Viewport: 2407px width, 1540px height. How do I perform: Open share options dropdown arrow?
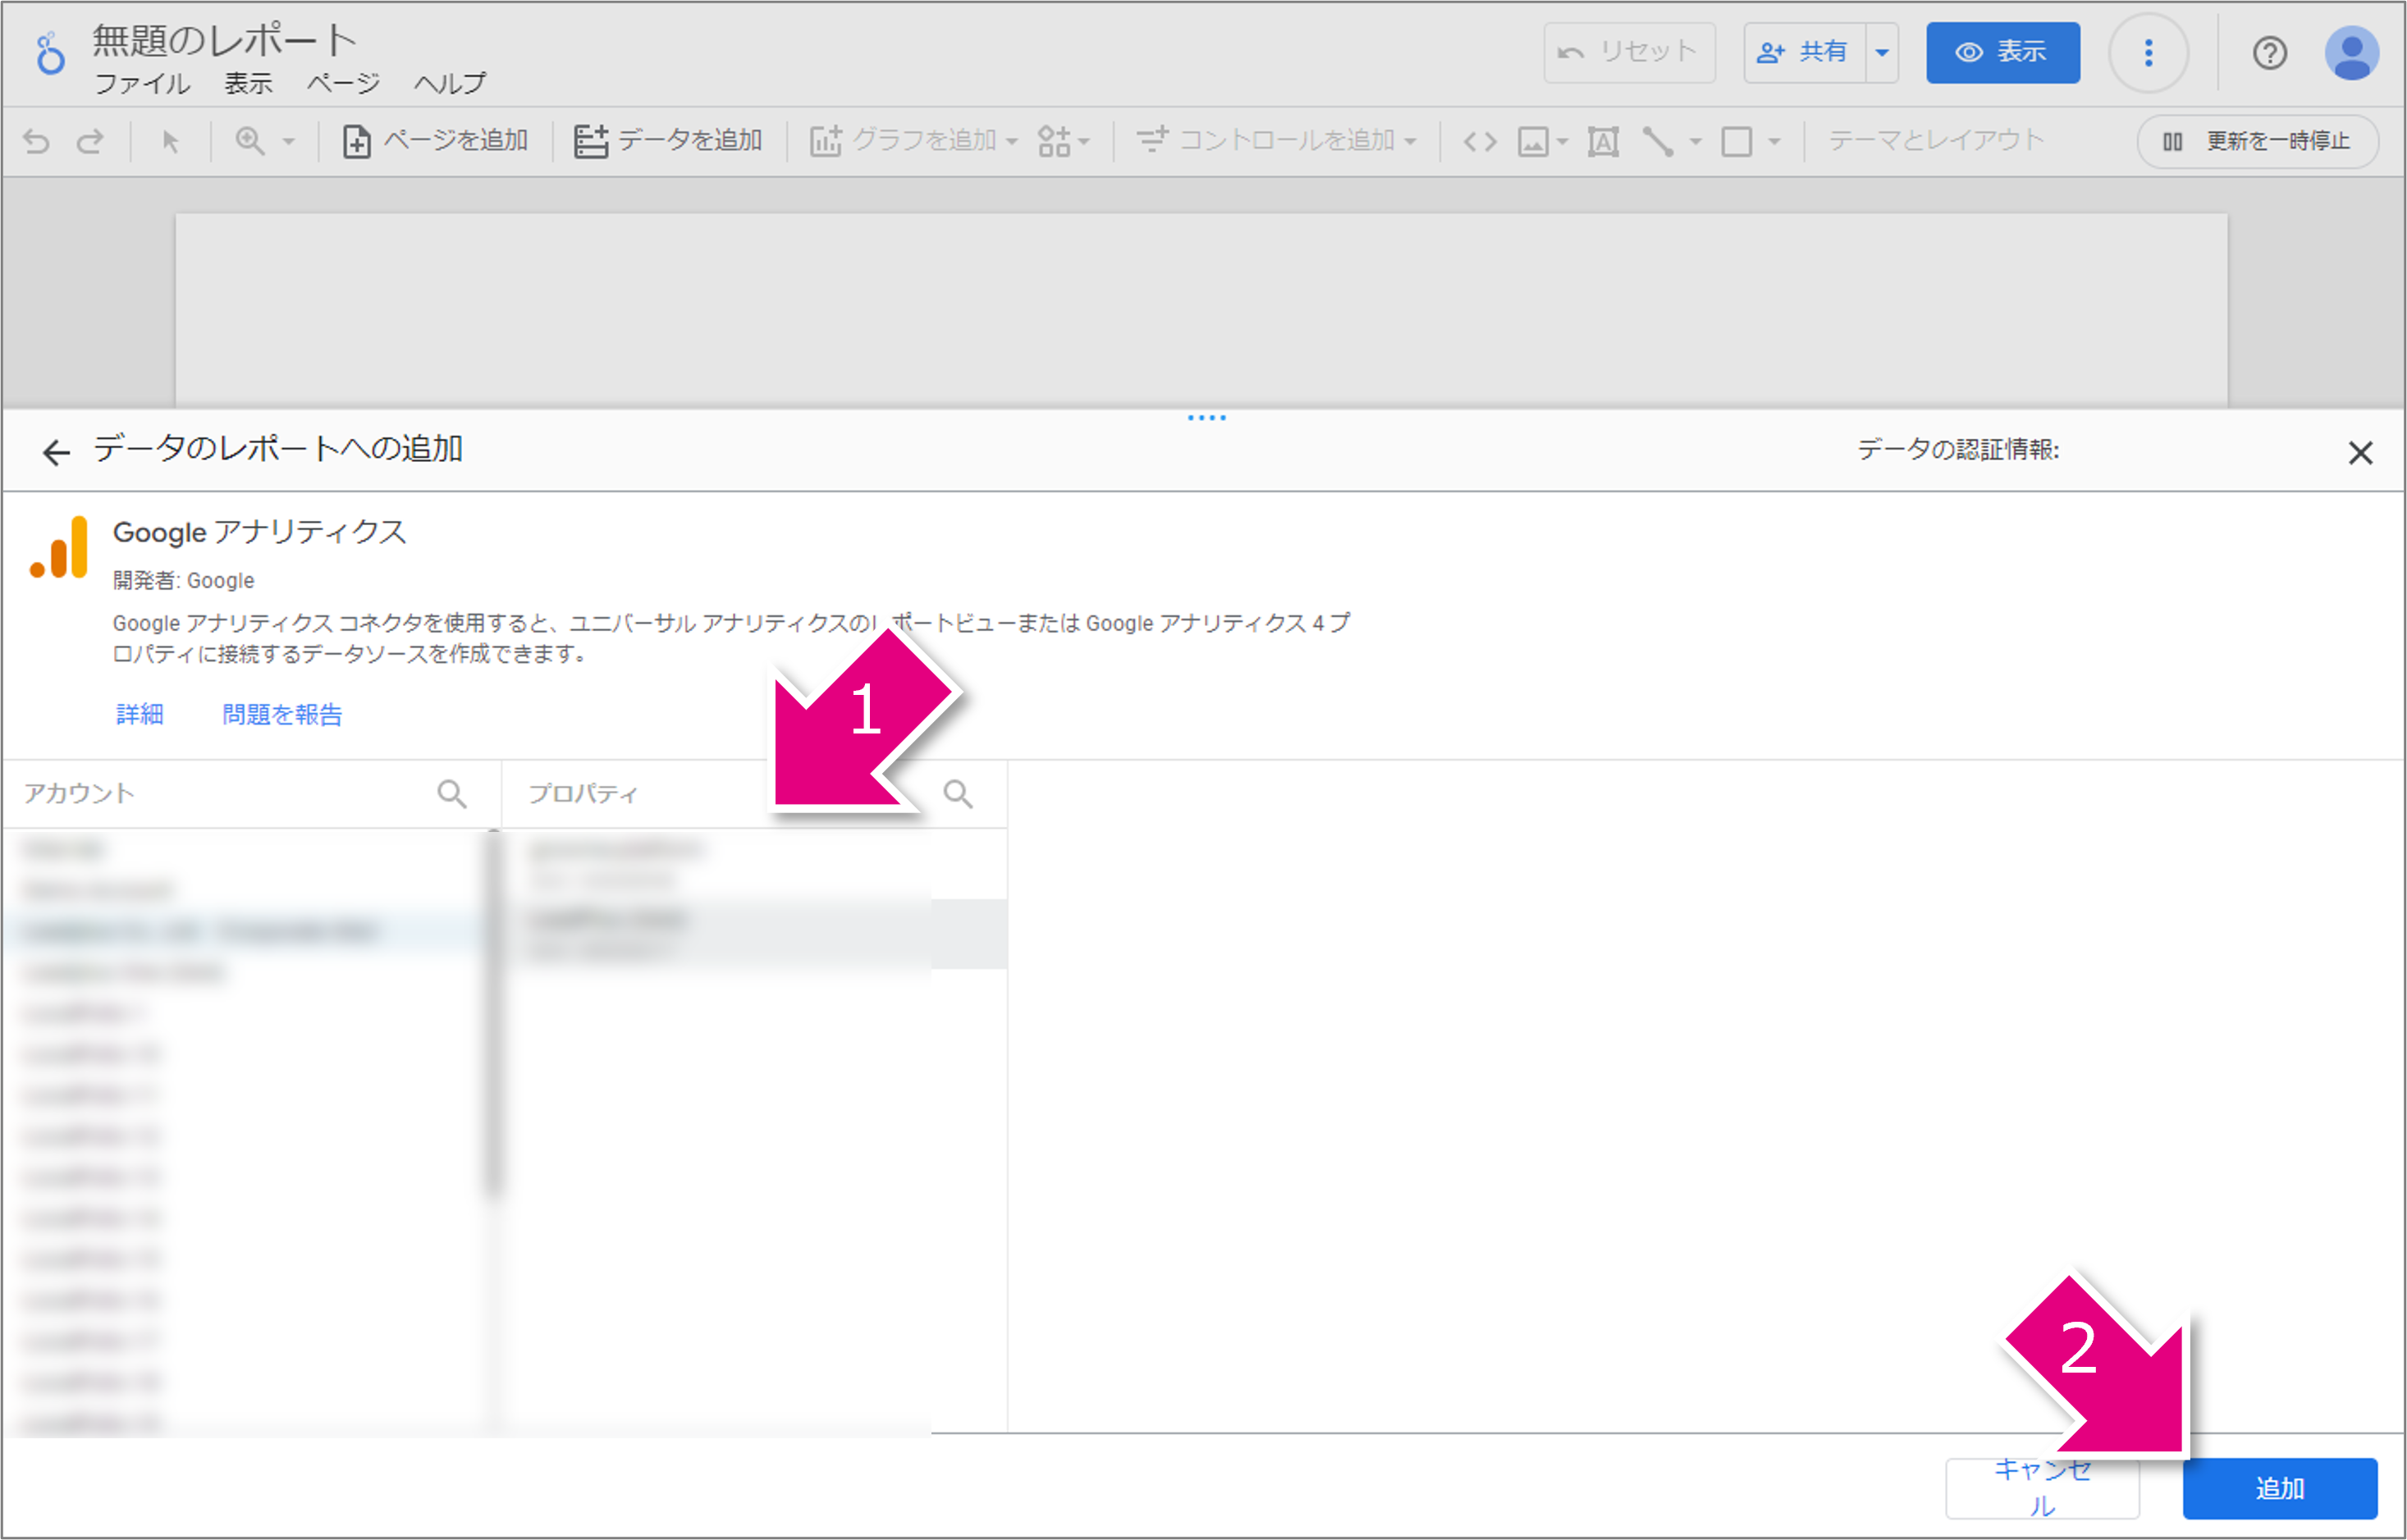1882,52
